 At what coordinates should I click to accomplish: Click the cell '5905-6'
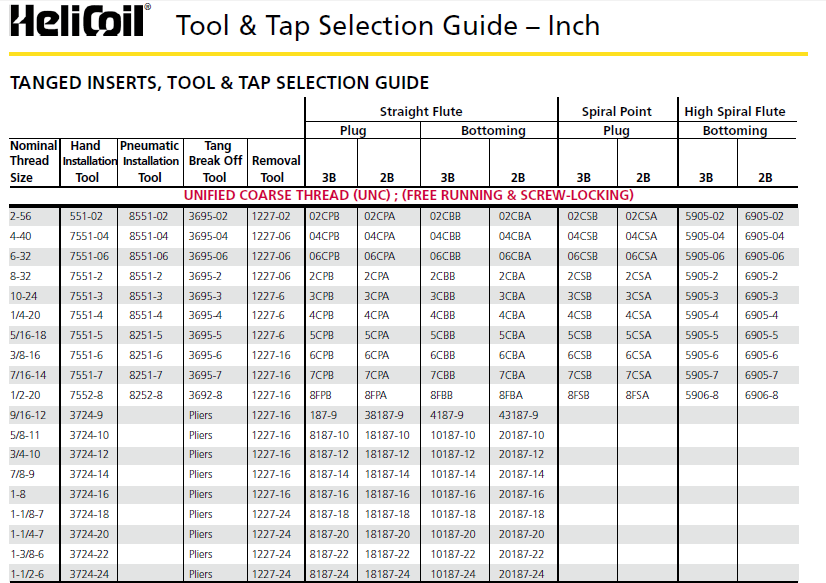[x=702, y=355]
